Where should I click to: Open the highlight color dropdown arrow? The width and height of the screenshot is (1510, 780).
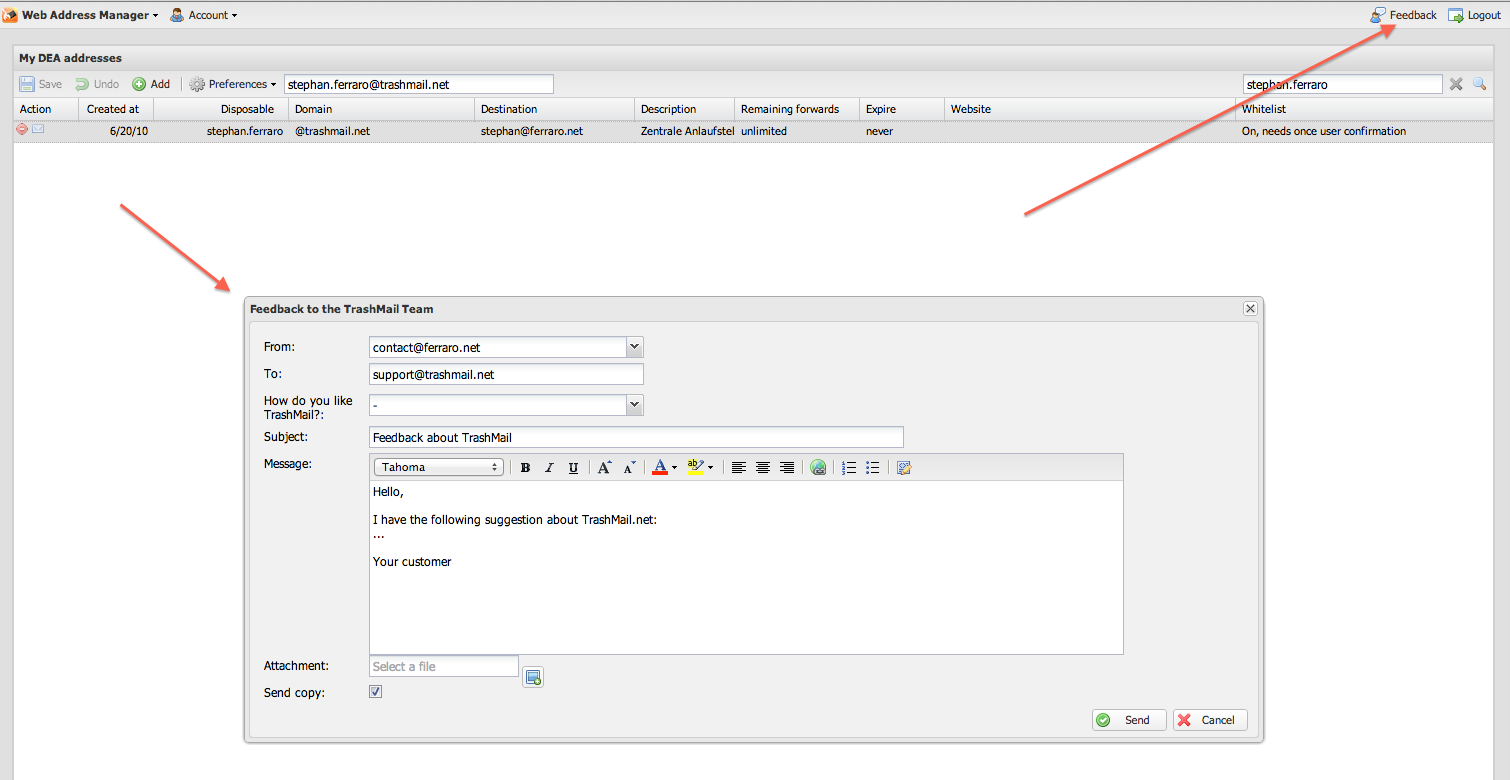click(x=710, y=467)
